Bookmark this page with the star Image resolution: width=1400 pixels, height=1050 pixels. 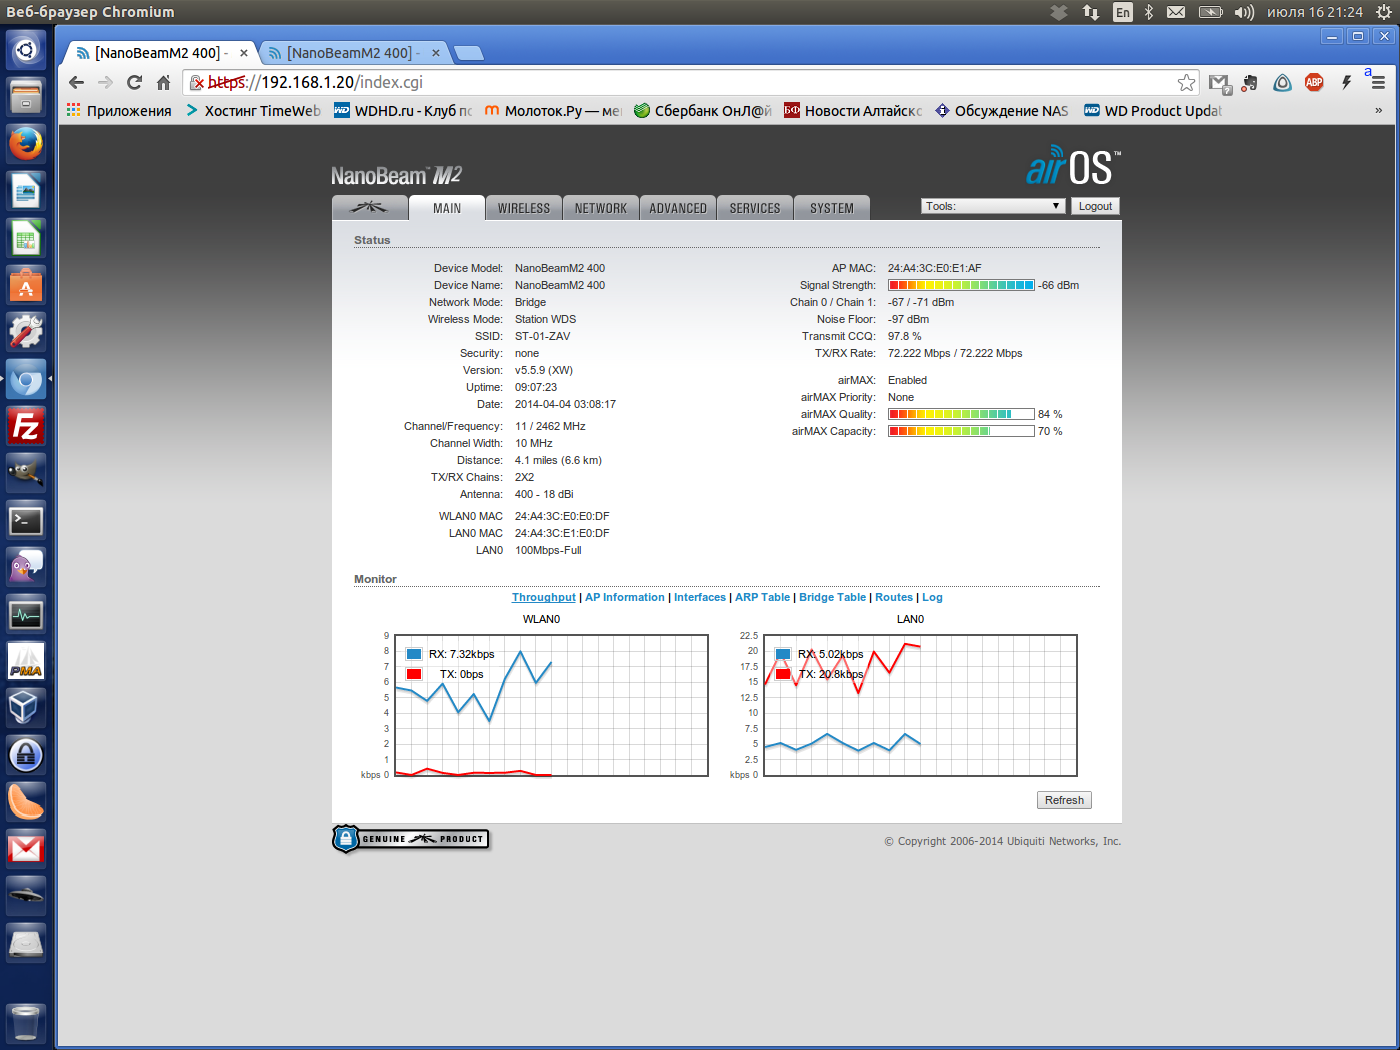1186,83
